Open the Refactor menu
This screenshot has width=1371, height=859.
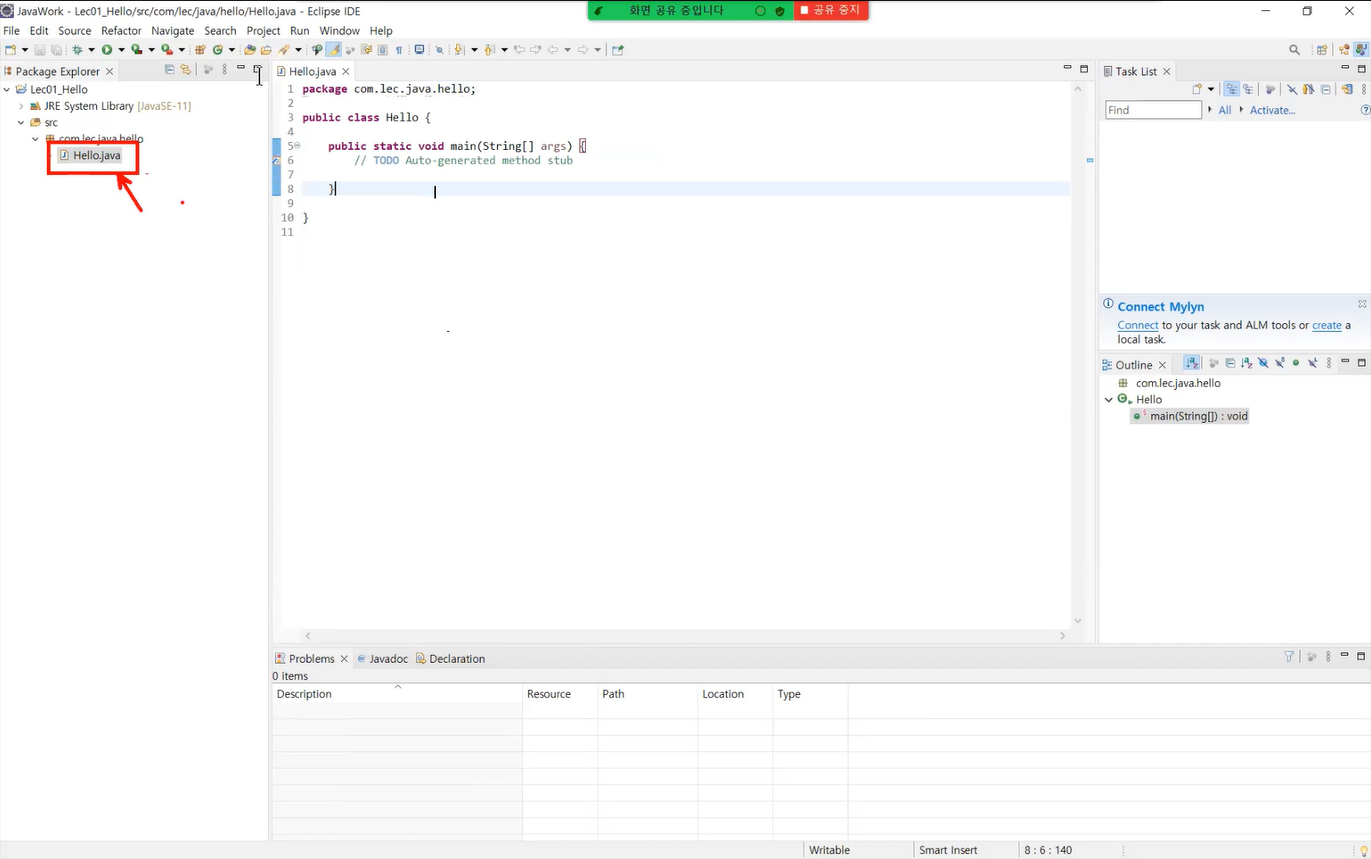(x=121, y=31)
